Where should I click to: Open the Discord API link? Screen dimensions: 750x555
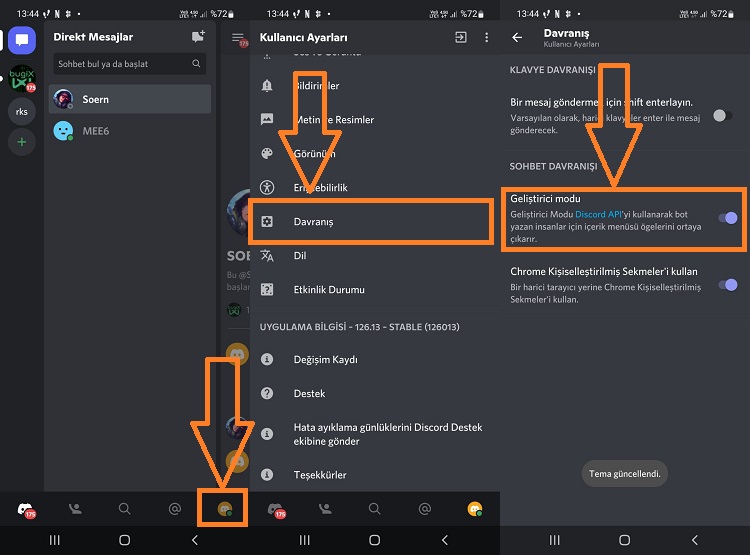598,214
